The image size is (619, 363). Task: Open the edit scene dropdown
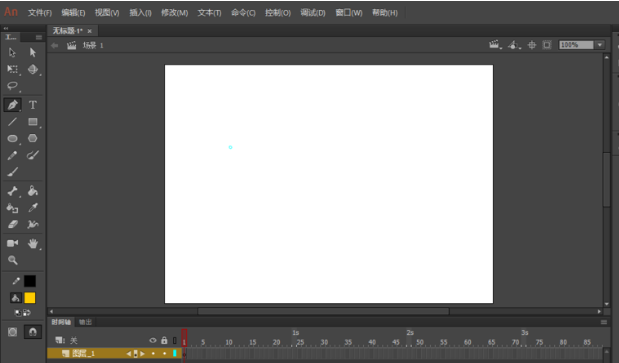point(495,45)
